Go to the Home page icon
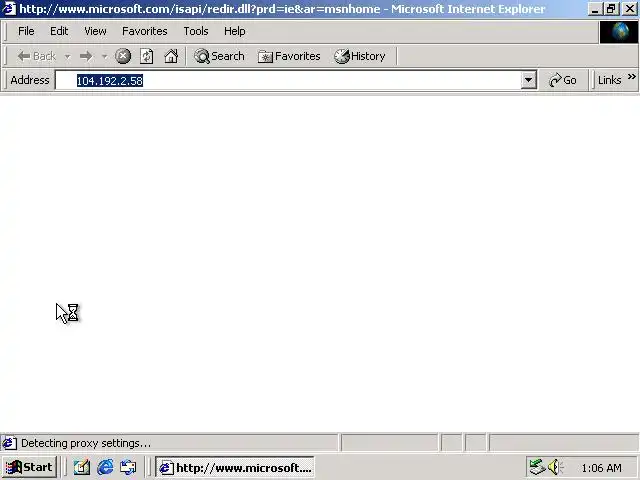The height and width of the screenshot is (480, 640). [171, 56]
